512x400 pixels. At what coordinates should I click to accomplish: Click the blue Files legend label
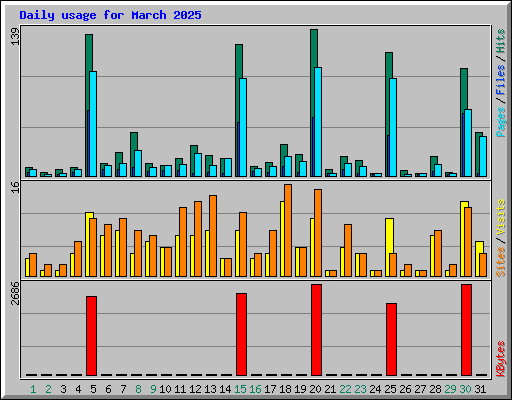[x=501, y=80]
